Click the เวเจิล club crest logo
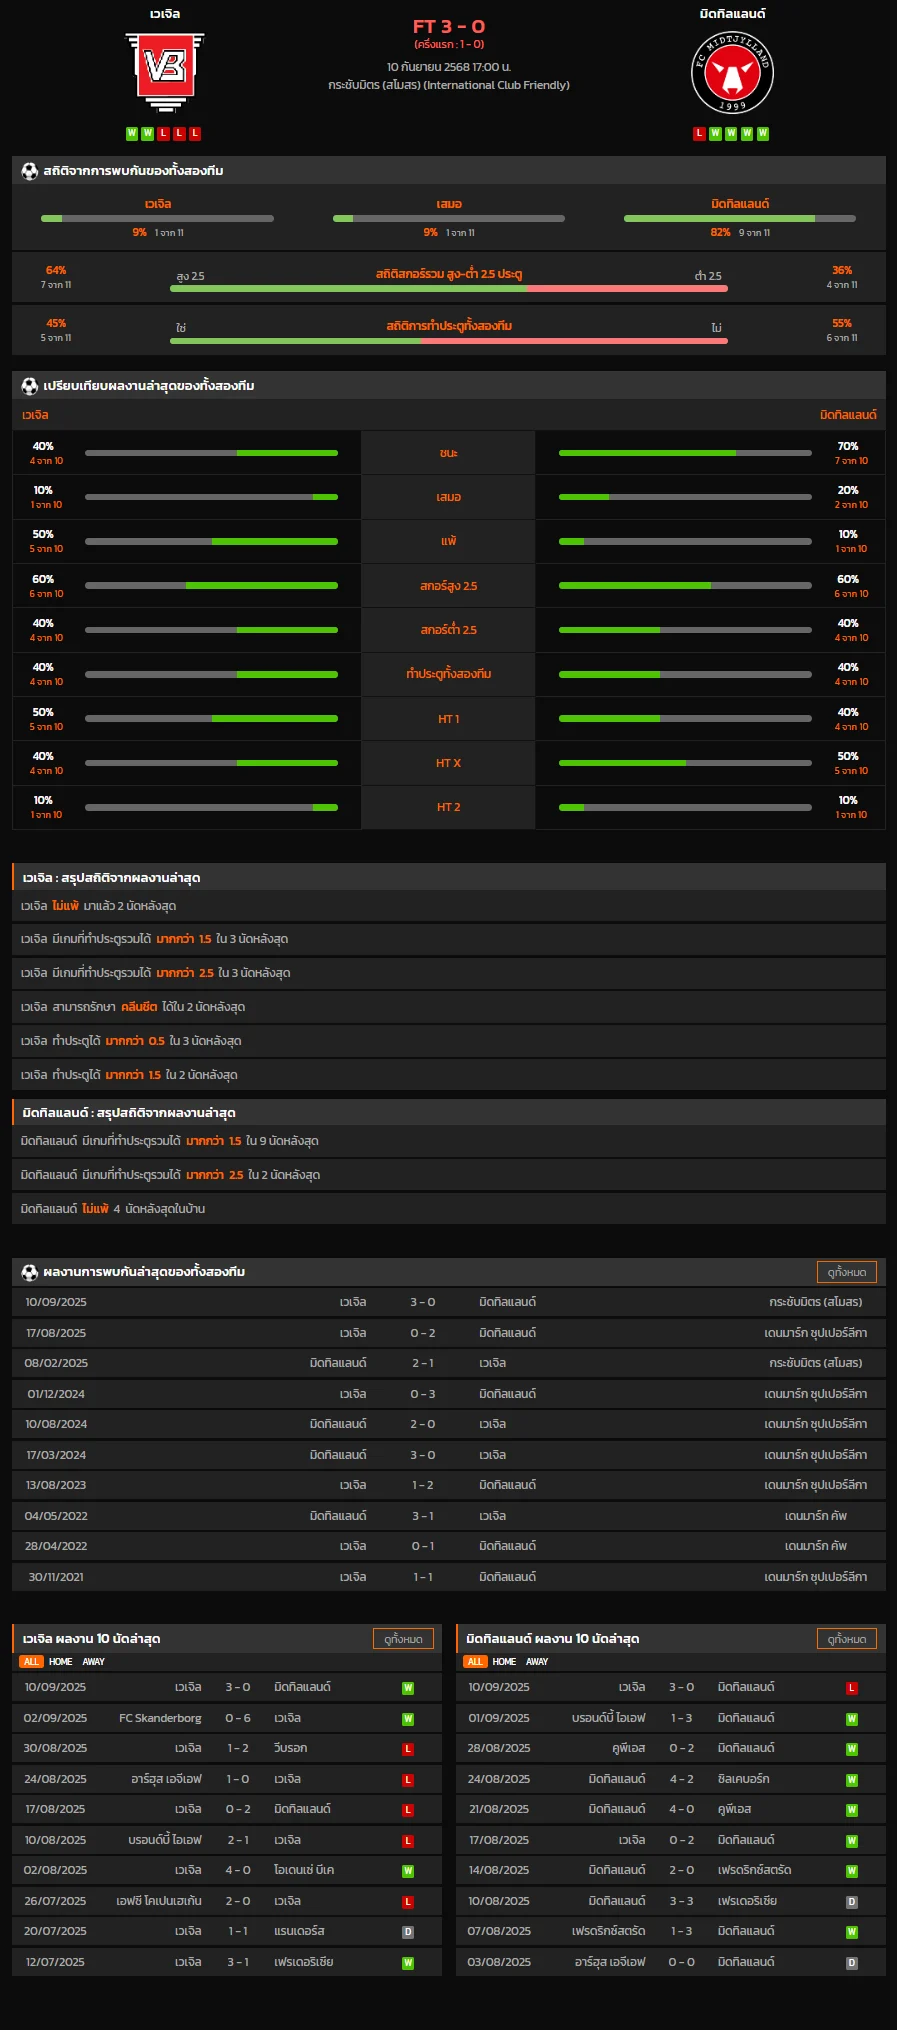Image resolution: width=897 pixels, height=2030 pixels. tap(165, 71)
